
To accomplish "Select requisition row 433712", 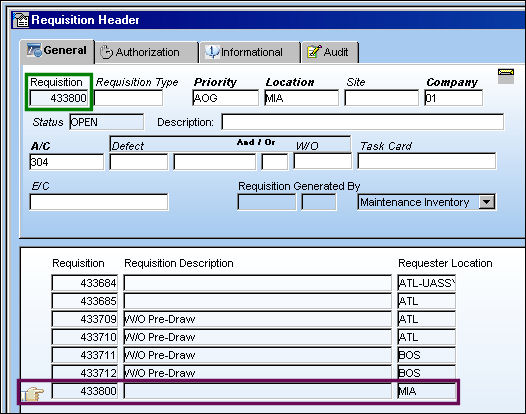I will pos(85,372).
